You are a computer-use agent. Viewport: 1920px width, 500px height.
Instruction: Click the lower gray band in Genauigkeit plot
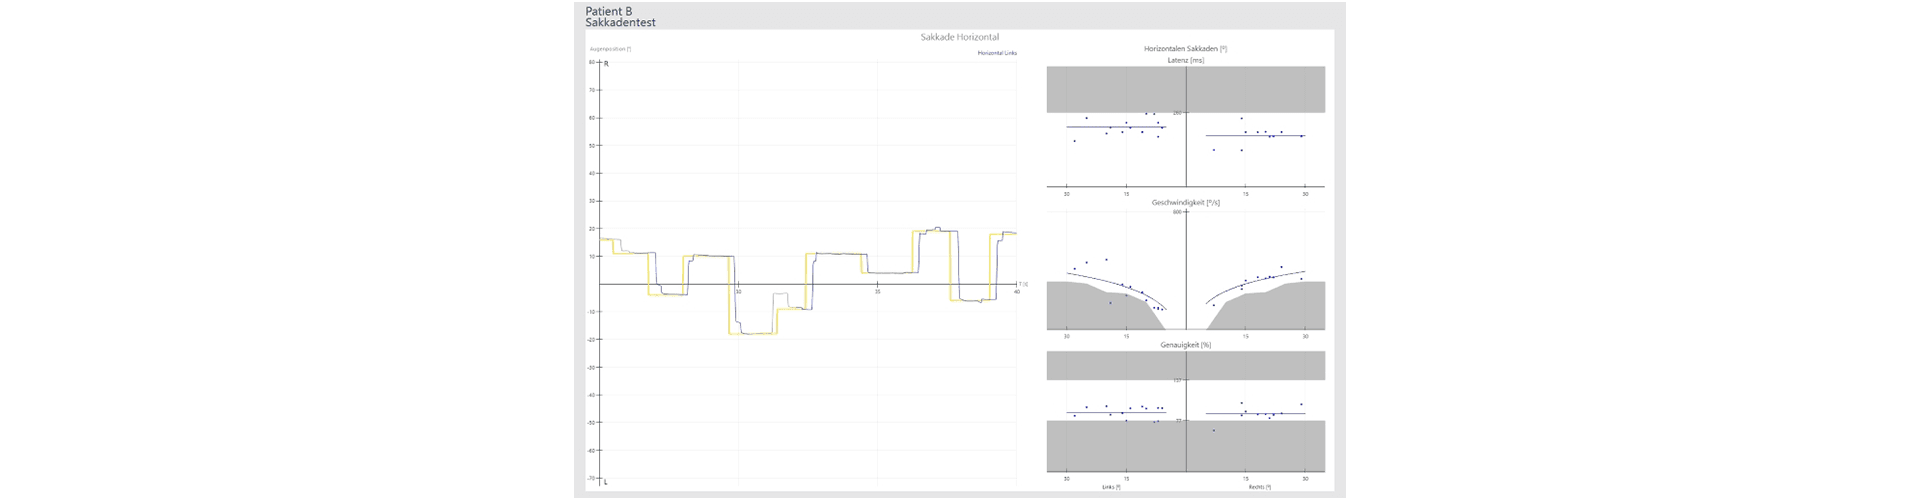(x=1185, y=446)
